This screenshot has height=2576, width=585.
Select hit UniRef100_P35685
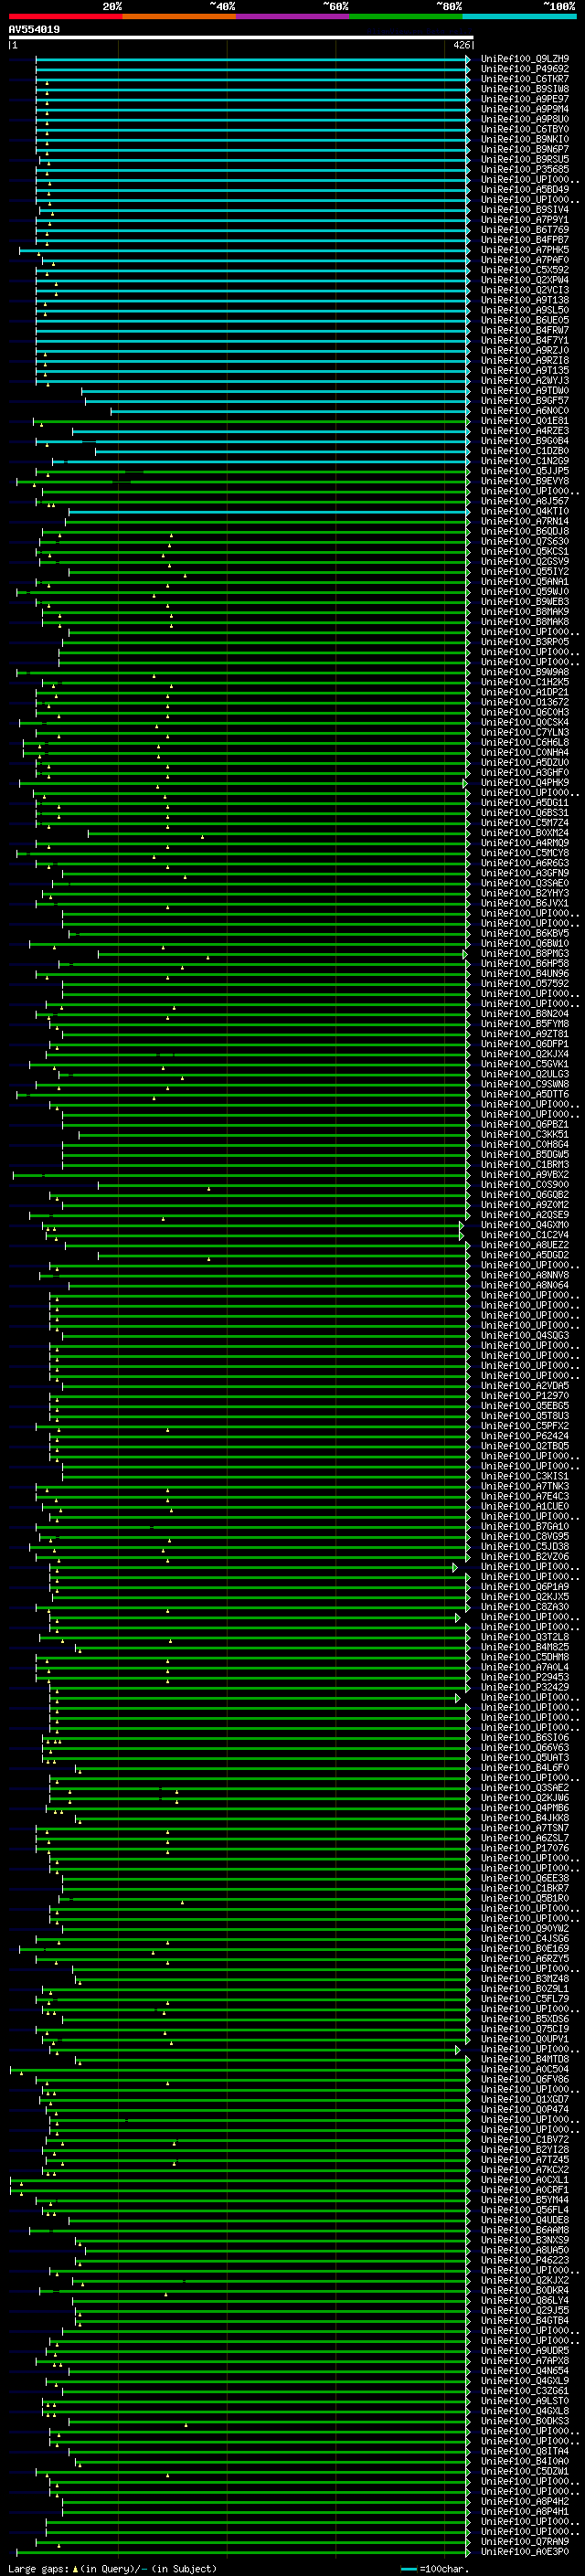coord(525,169)
